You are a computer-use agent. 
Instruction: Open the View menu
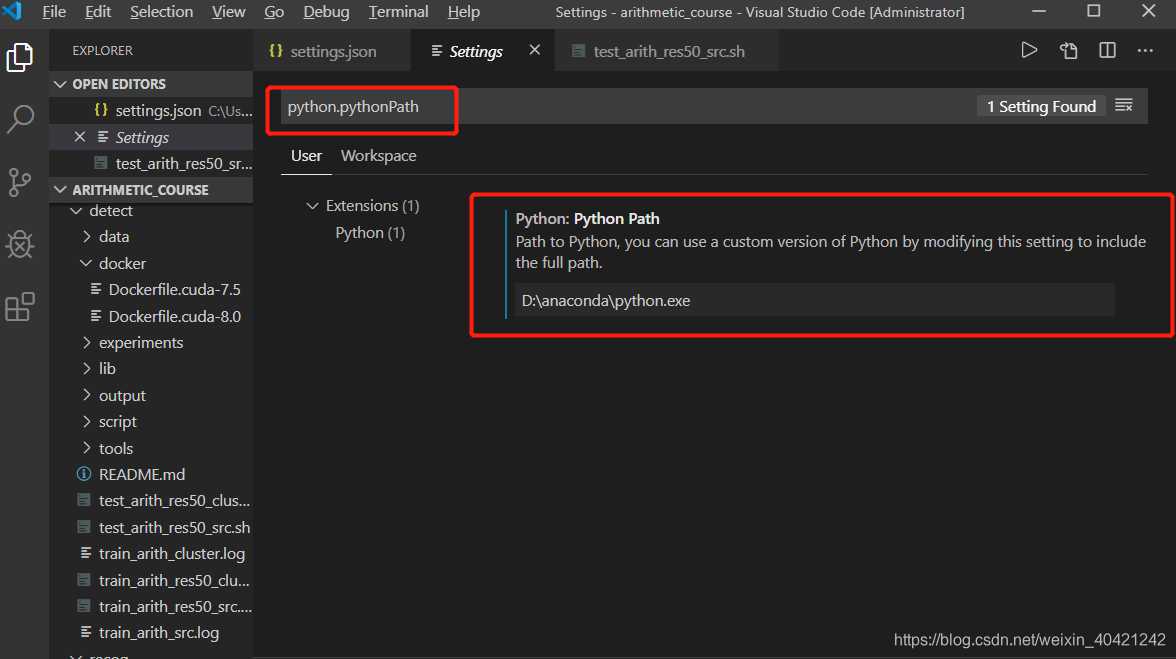(x=228, y=12)
